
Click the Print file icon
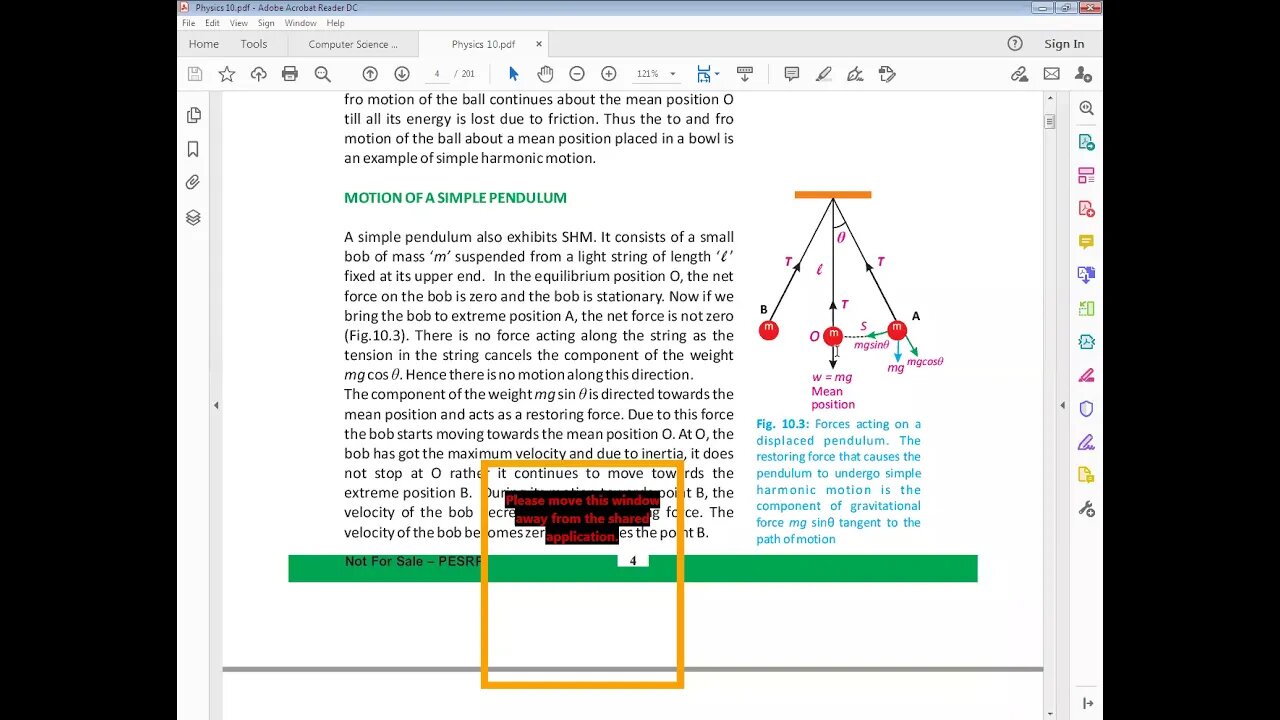(290, 74)
